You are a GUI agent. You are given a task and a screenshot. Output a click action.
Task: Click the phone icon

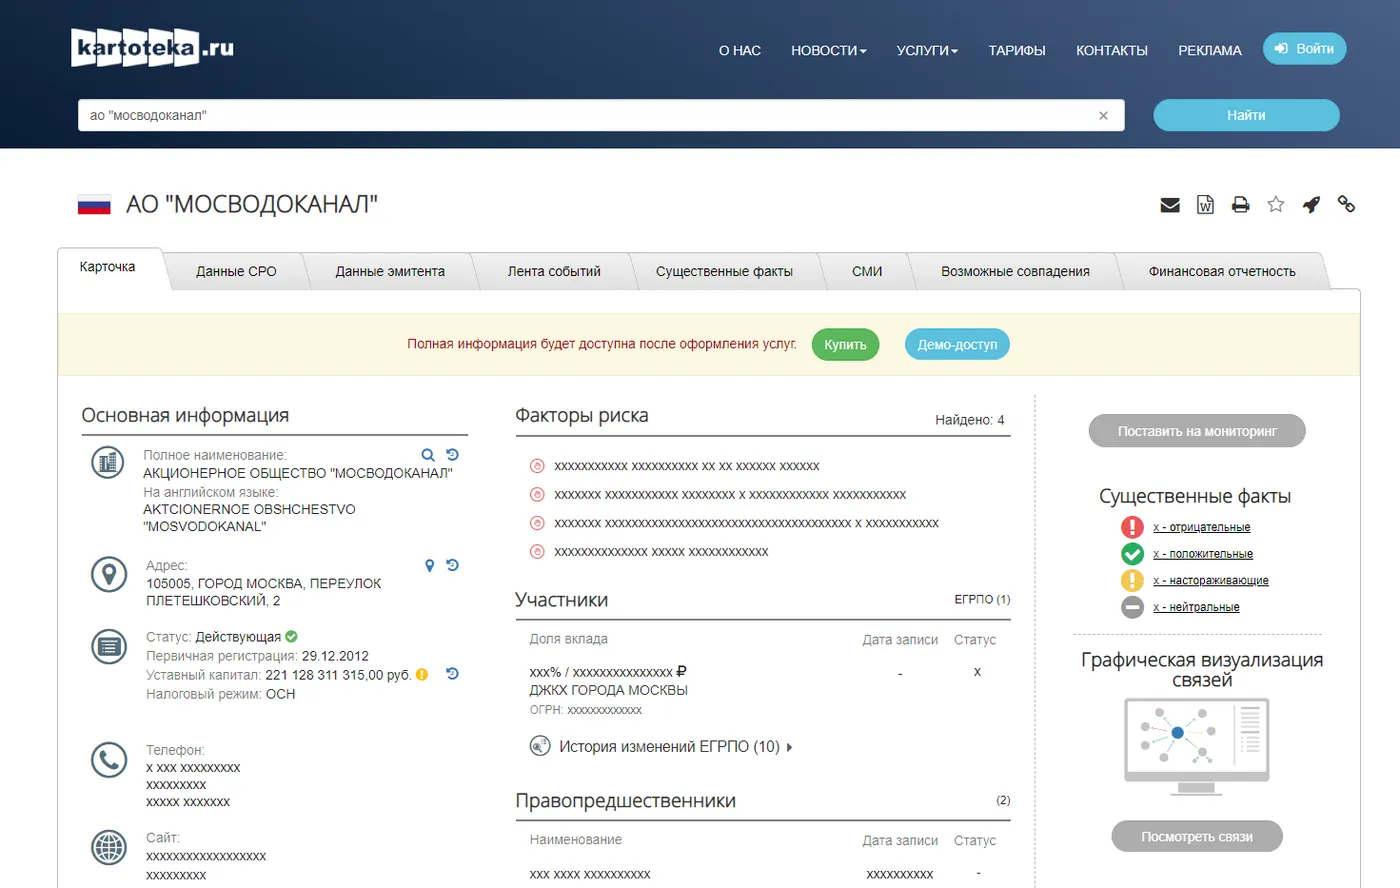point(109,760)
